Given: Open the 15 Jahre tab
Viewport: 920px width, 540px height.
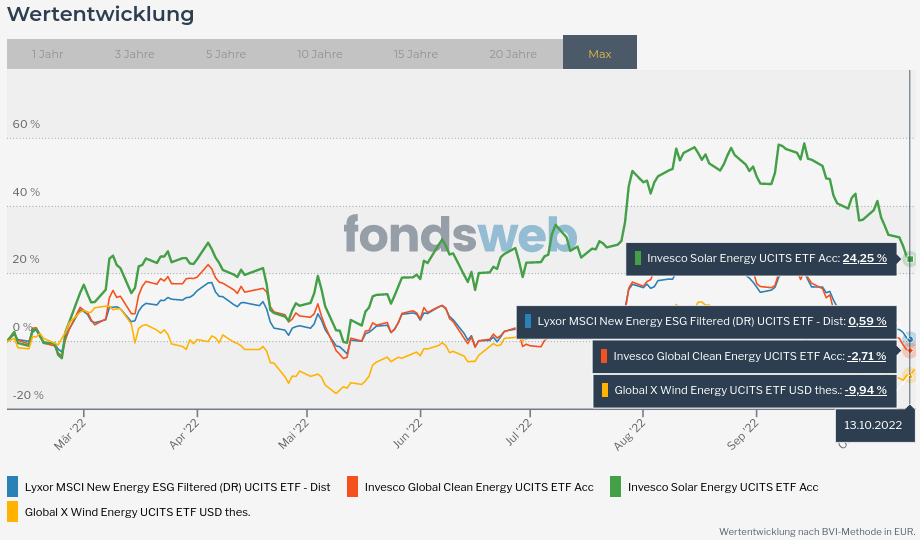Looking at the screenshot, I should coord(415,54).
